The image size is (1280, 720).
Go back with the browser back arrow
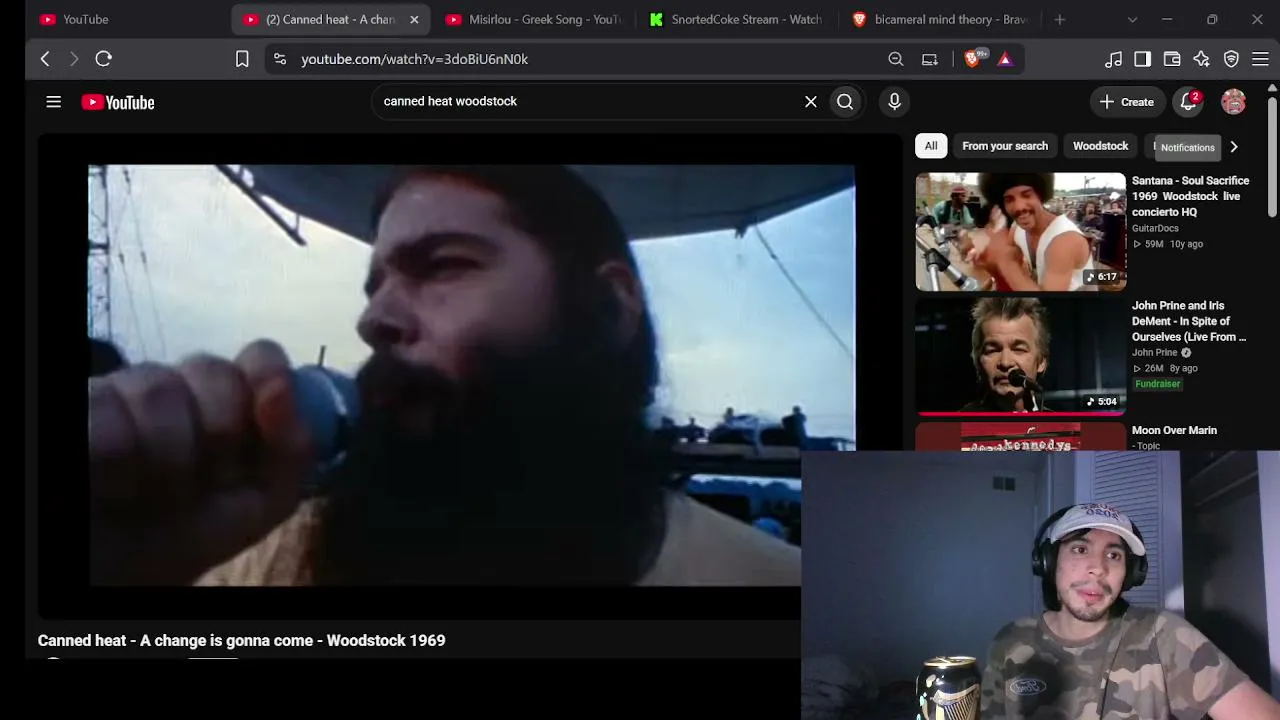(x=45, y=59)
